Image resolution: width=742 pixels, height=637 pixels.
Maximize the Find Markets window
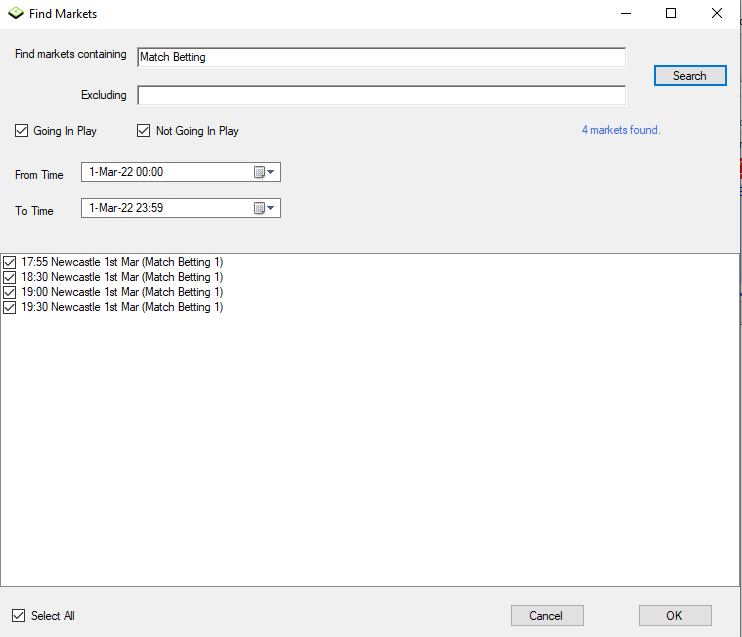pyautogui.click(x=671, y=14)
